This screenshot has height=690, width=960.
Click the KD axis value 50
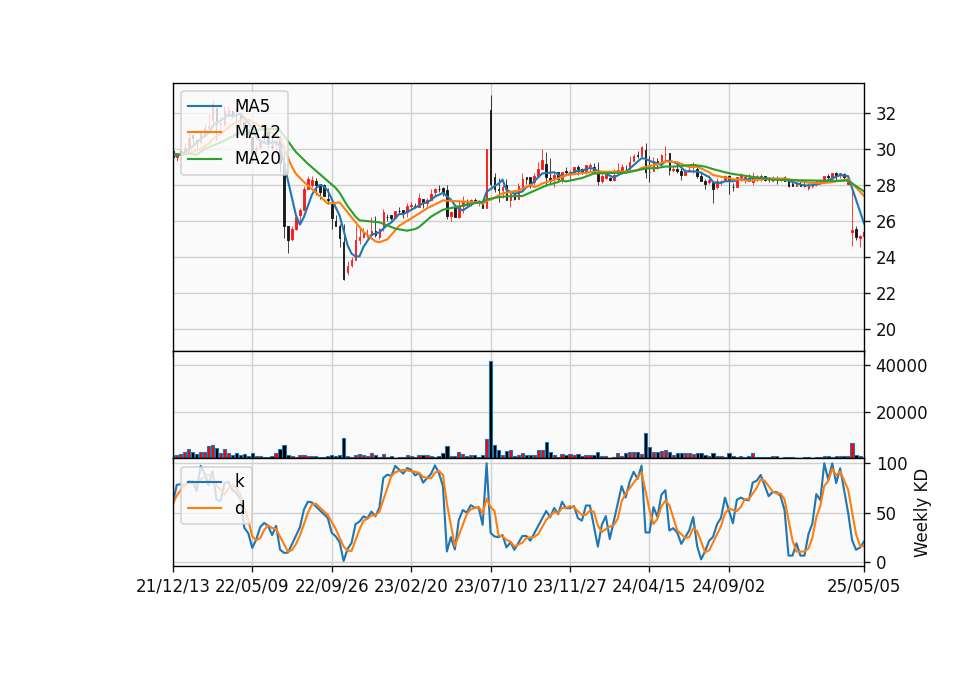(886, 514)
